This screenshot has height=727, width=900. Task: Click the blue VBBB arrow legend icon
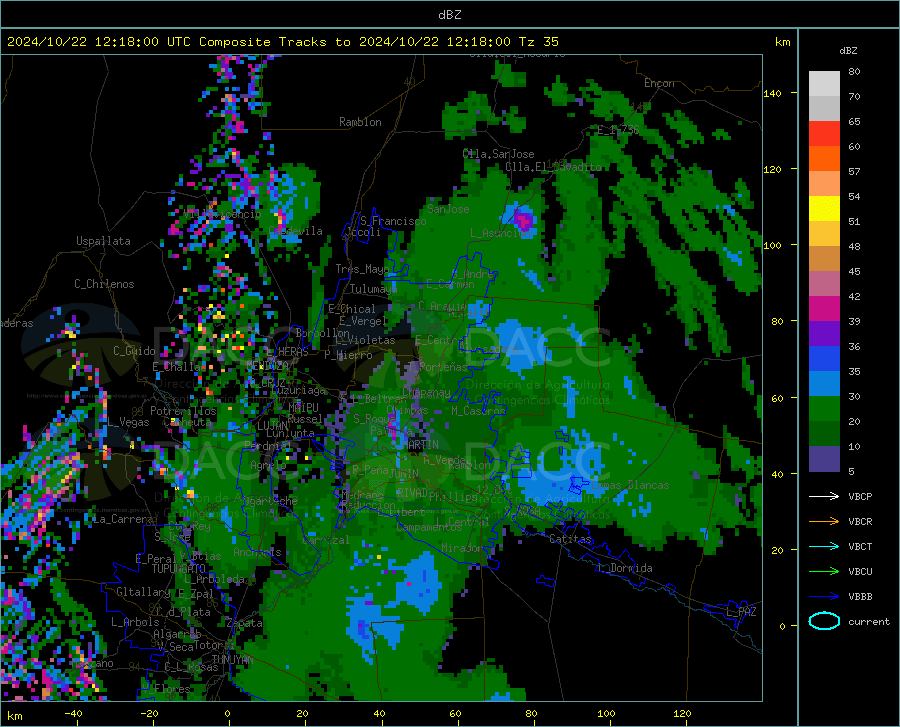824,597
